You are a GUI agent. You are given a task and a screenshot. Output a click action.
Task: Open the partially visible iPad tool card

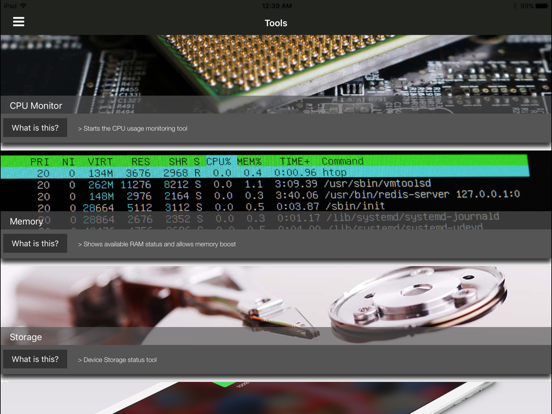(x=276, y=398)
